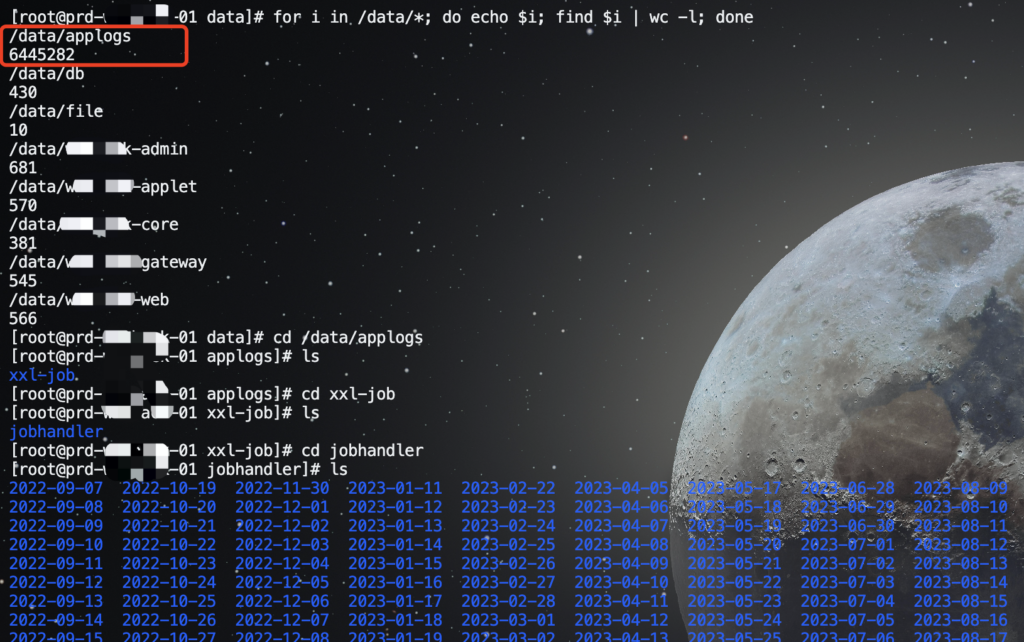The image size is (1024, 642).
Task: Click the blue jobhandler directory name
Action: (56, 431)
